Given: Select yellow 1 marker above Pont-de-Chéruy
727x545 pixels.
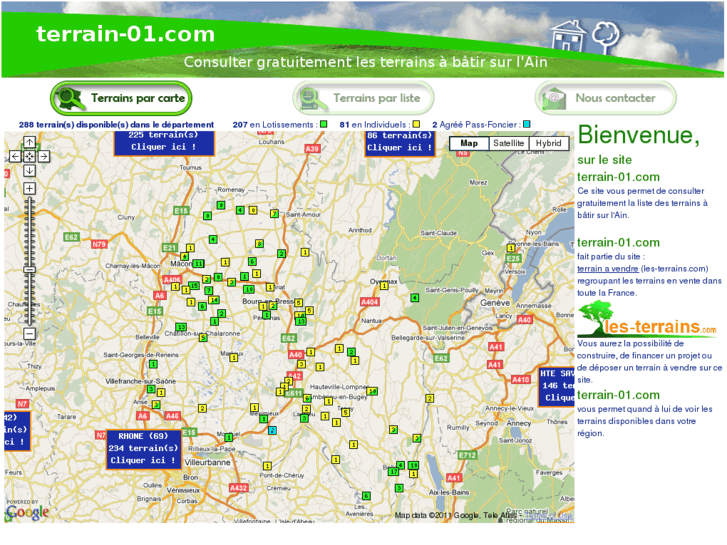Looking at the screenshot, I should pos(267,466).
